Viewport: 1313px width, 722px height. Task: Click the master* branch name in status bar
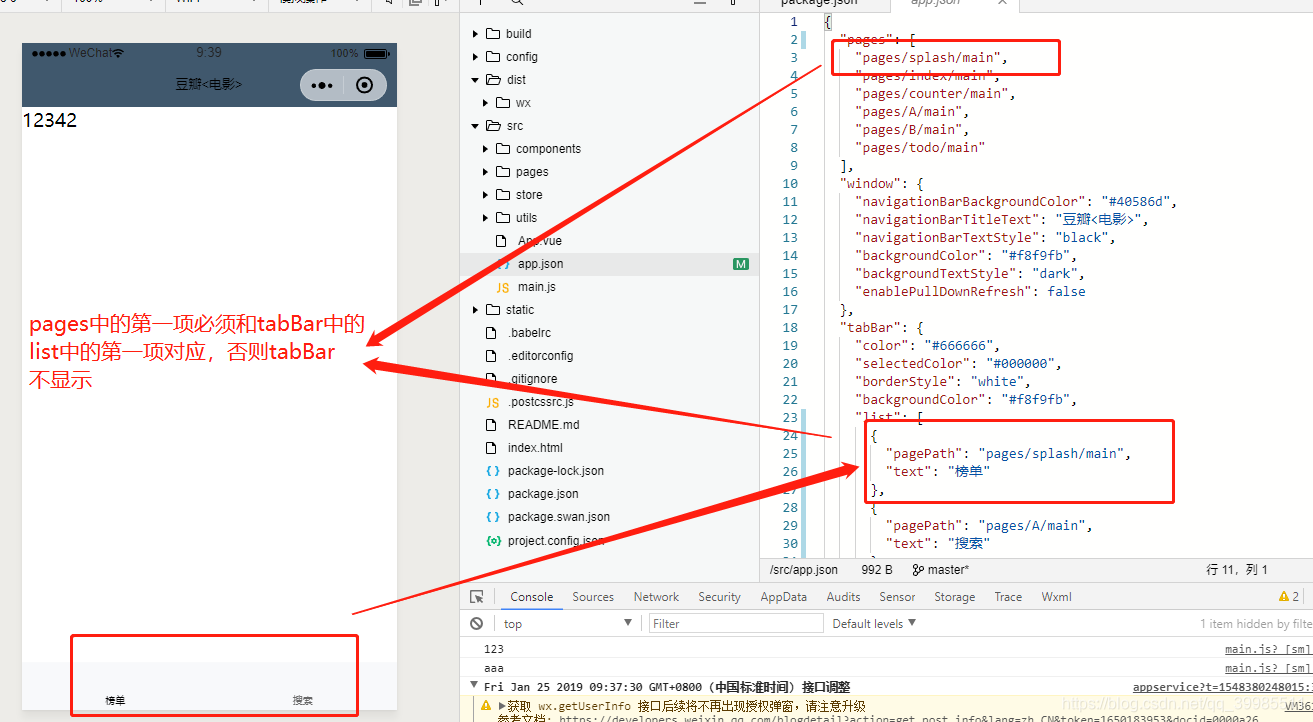(x=948, y=570)
